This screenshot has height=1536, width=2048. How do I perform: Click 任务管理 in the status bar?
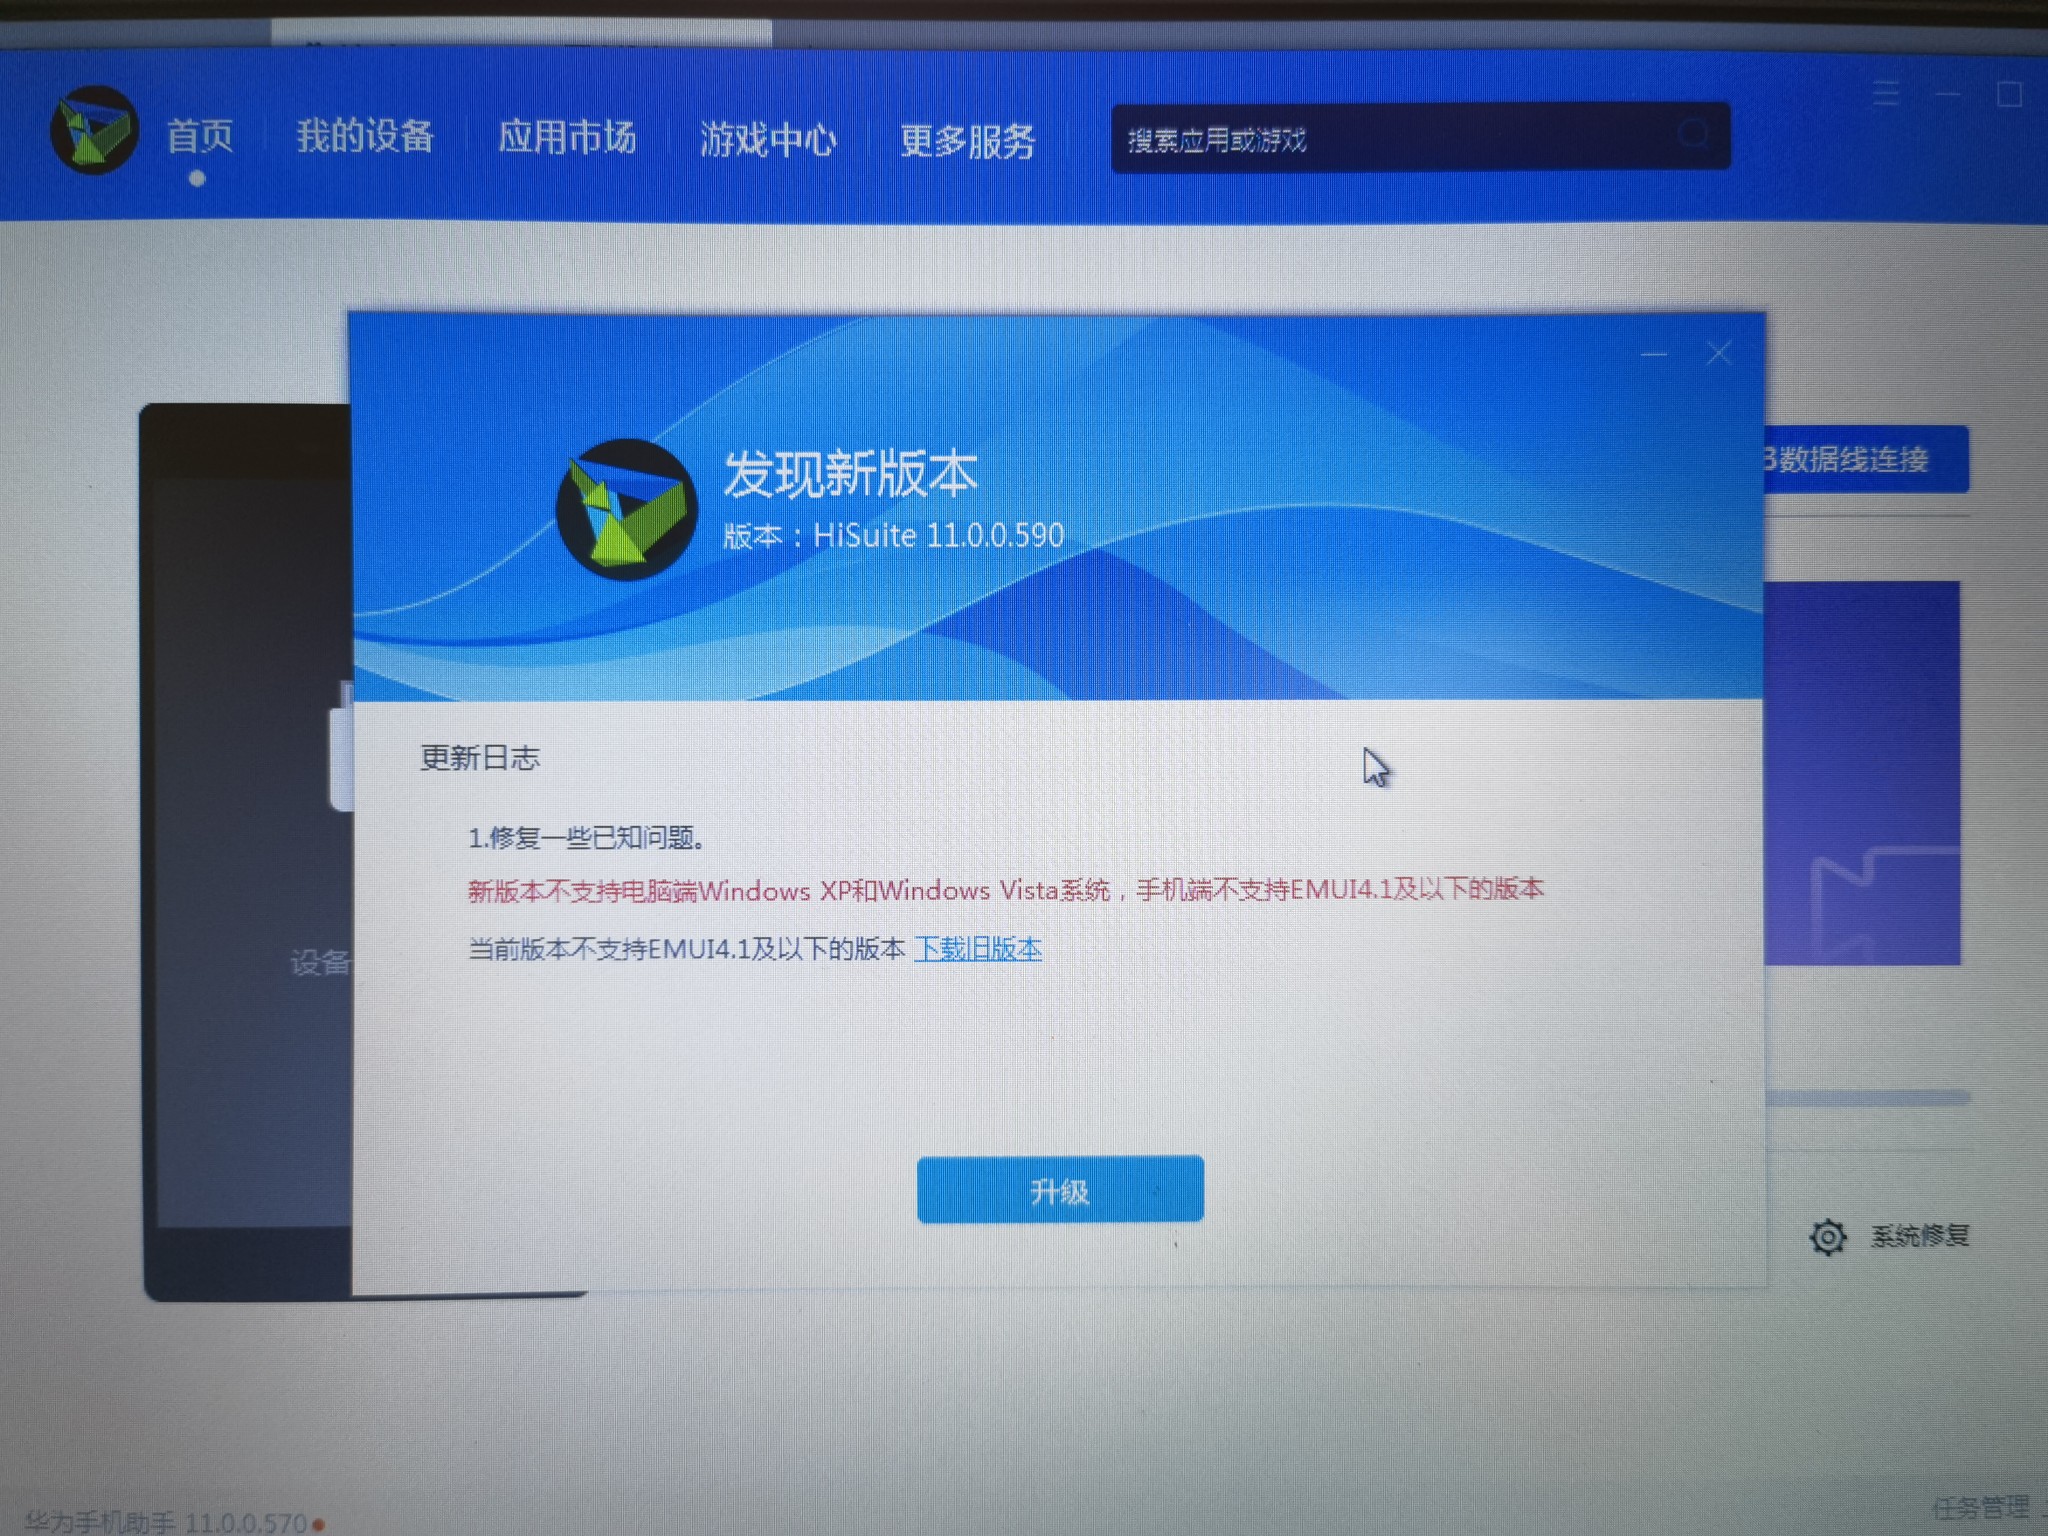tap(1981, 1507)
